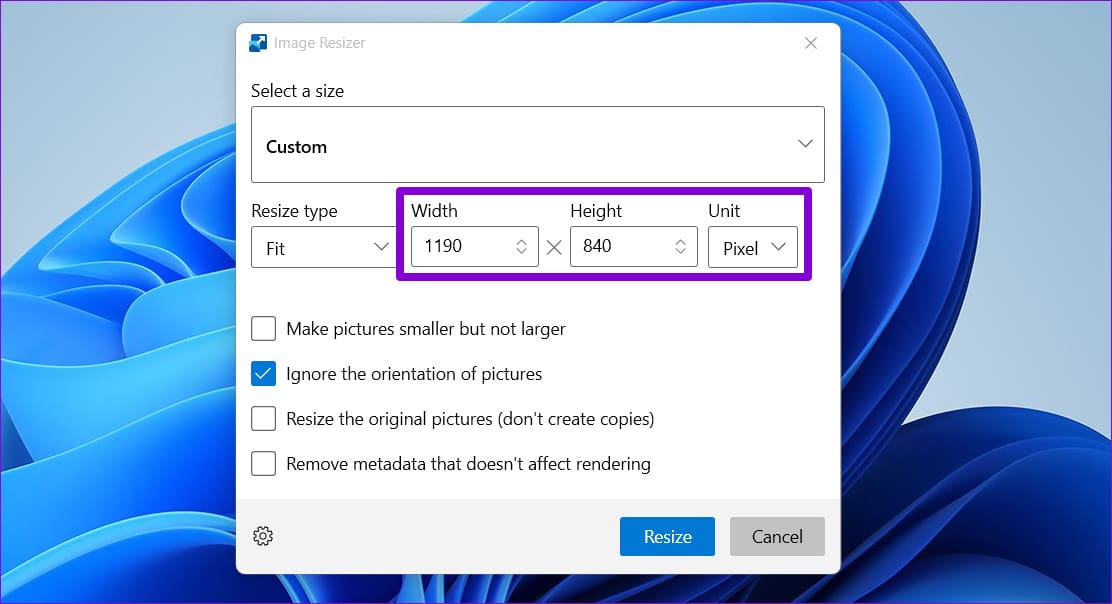Image resolution: width=1112 pixels, height=604 pixels.
Task: Decrease width with the down arrow
Action: 521,251
